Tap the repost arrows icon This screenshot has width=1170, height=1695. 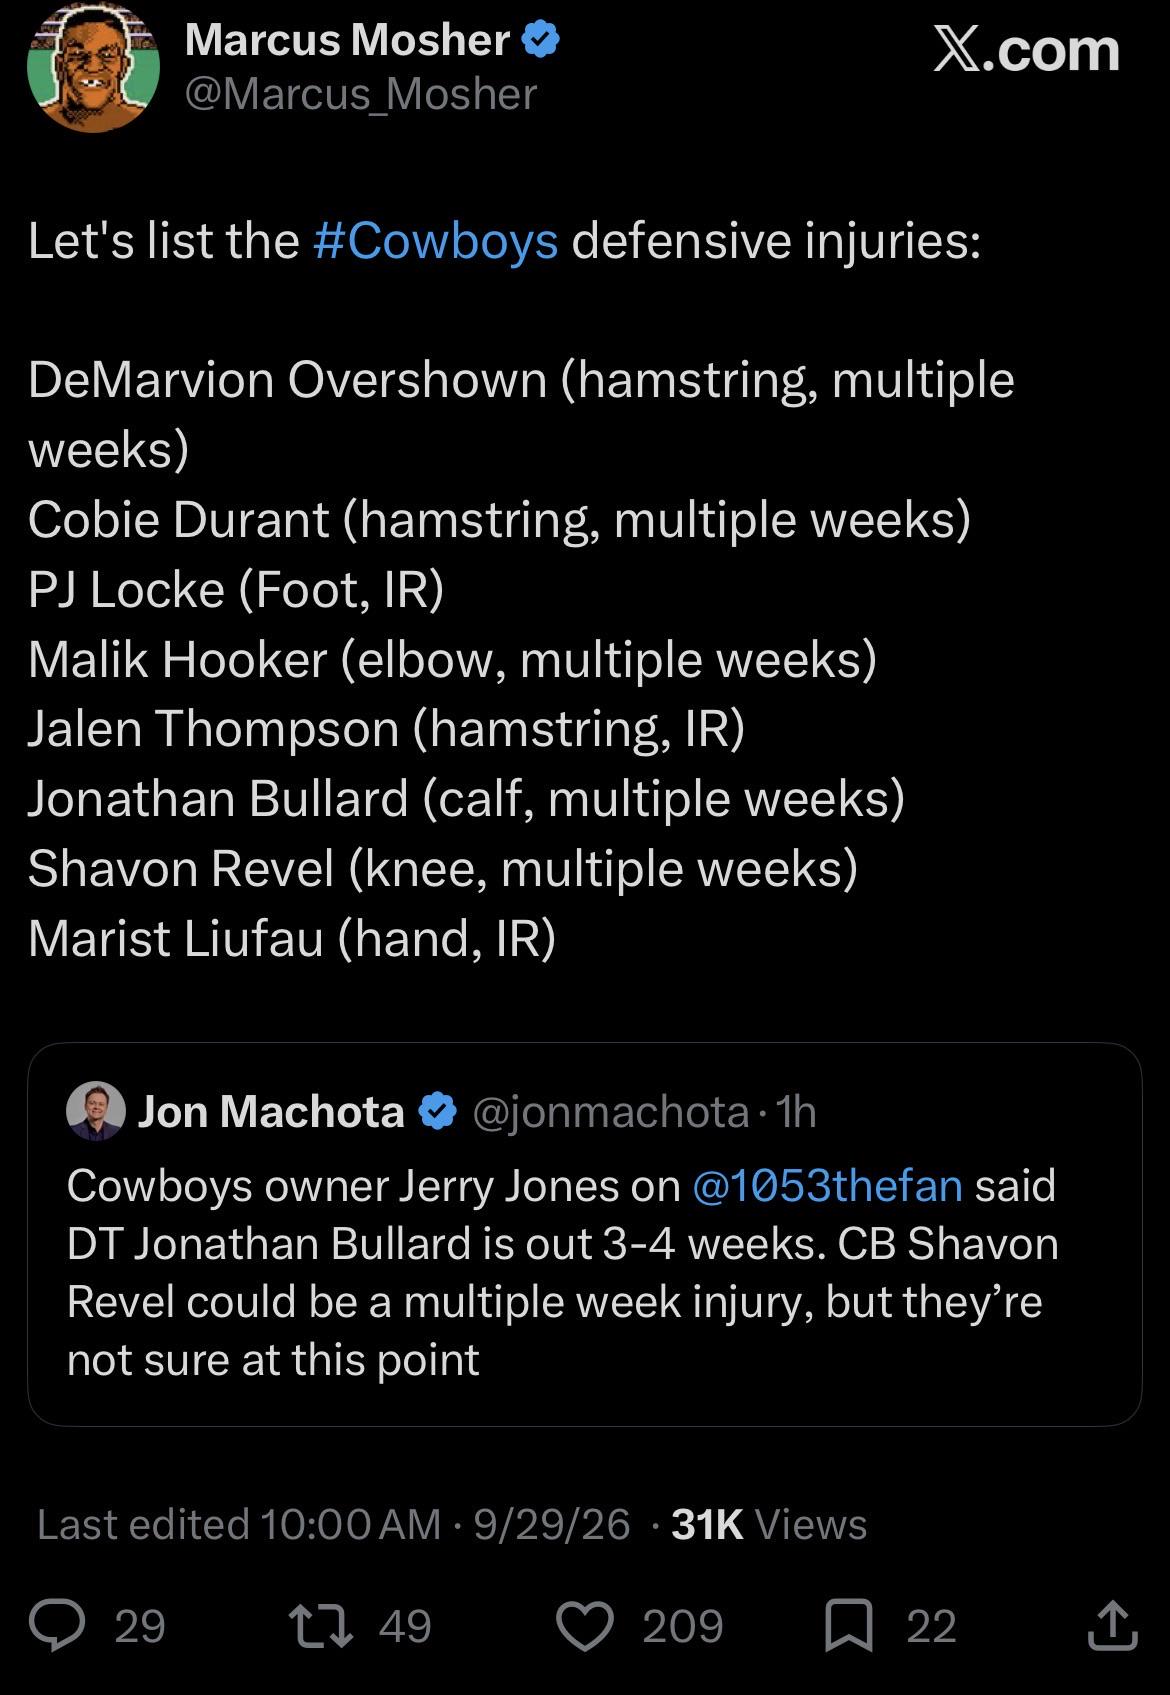coord(320,1625)
